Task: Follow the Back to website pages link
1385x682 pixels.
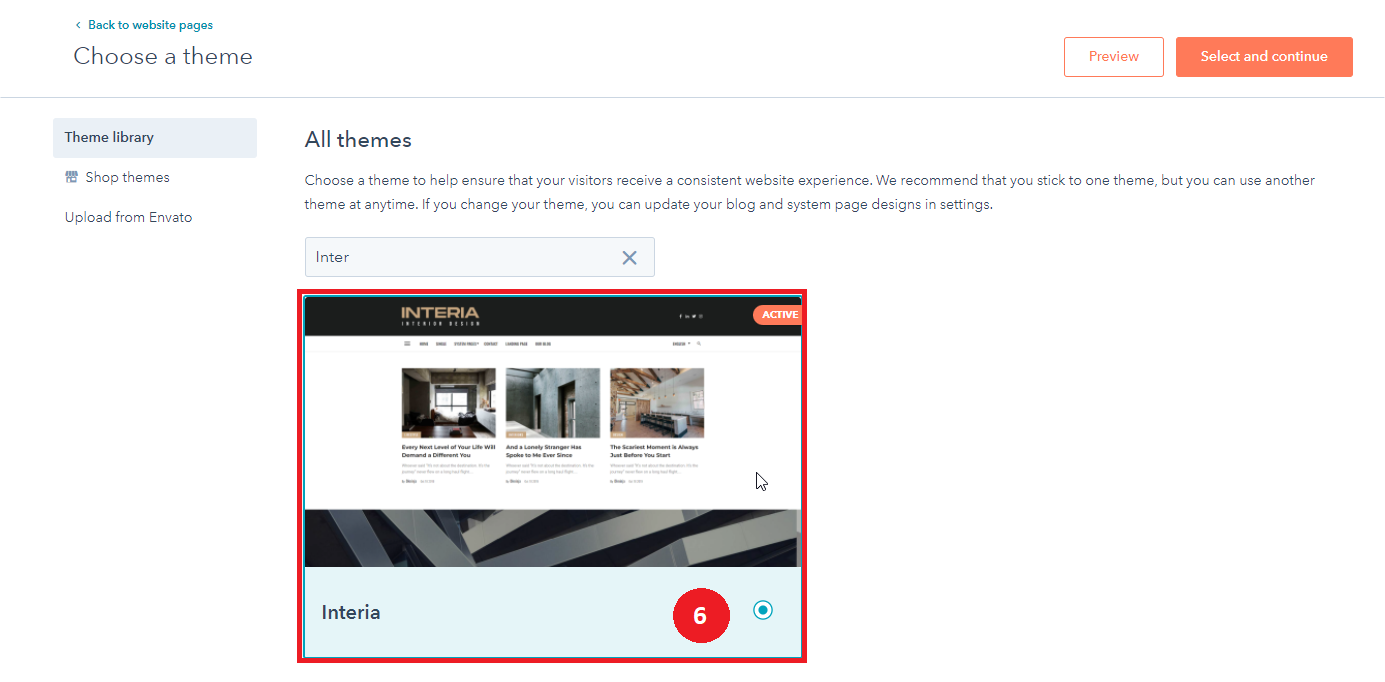Action: click(150, 25)
